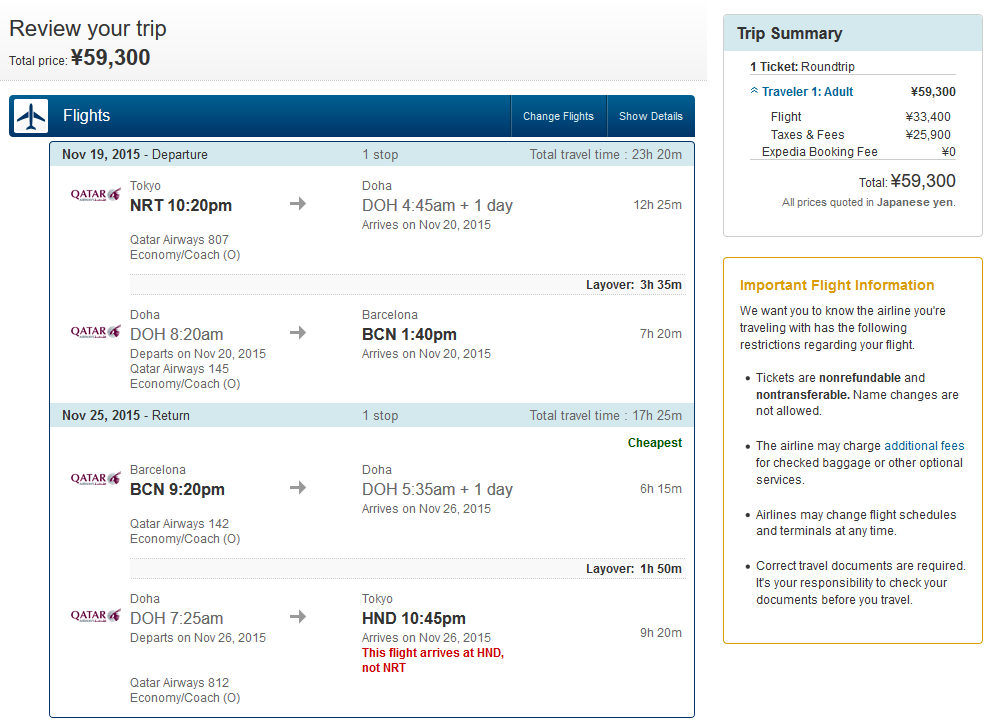Image resolution: width=994 pixels, height=723 pixels.
Task: Click arrow icon between NRT and DOH
Action: pos(298,204)
